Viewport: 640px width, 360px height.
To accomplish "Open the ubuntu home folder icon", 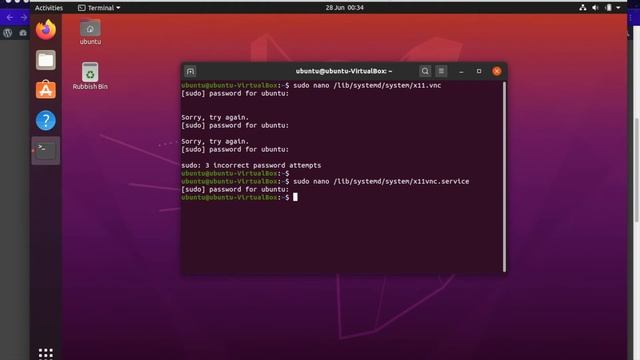I will tap(90, 32).
